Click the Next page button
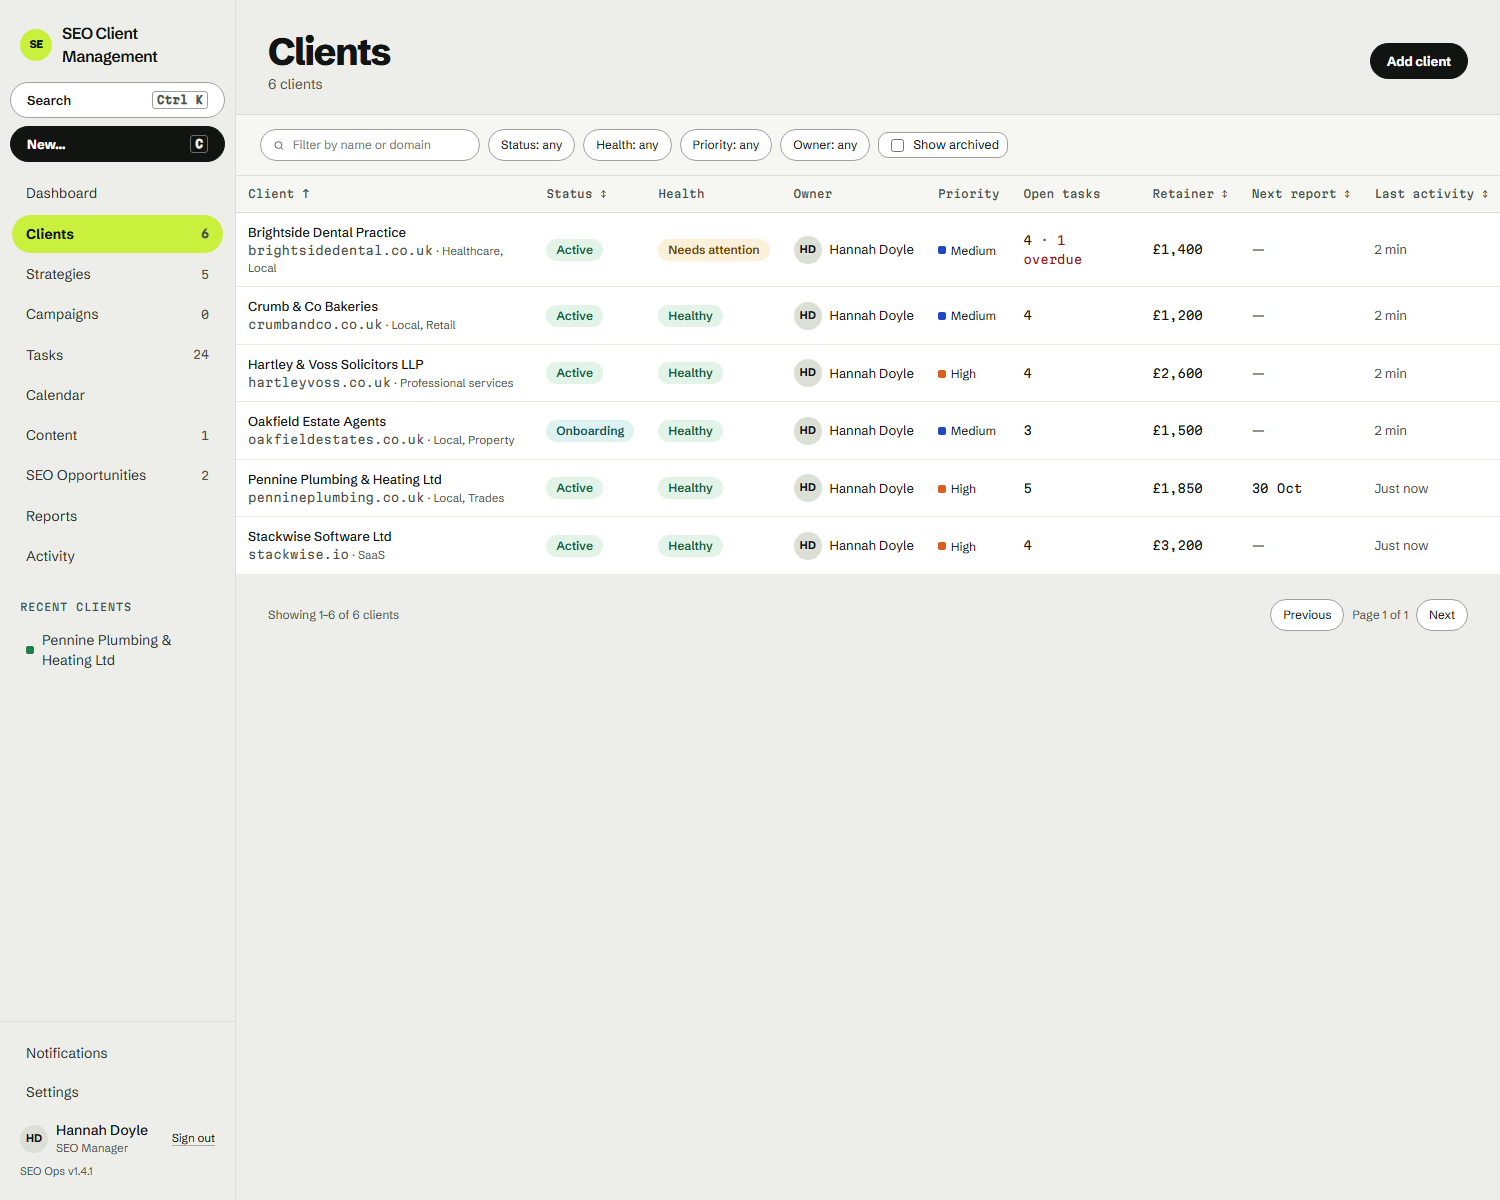1500x1200 pixels. [x=1442, y=615]
